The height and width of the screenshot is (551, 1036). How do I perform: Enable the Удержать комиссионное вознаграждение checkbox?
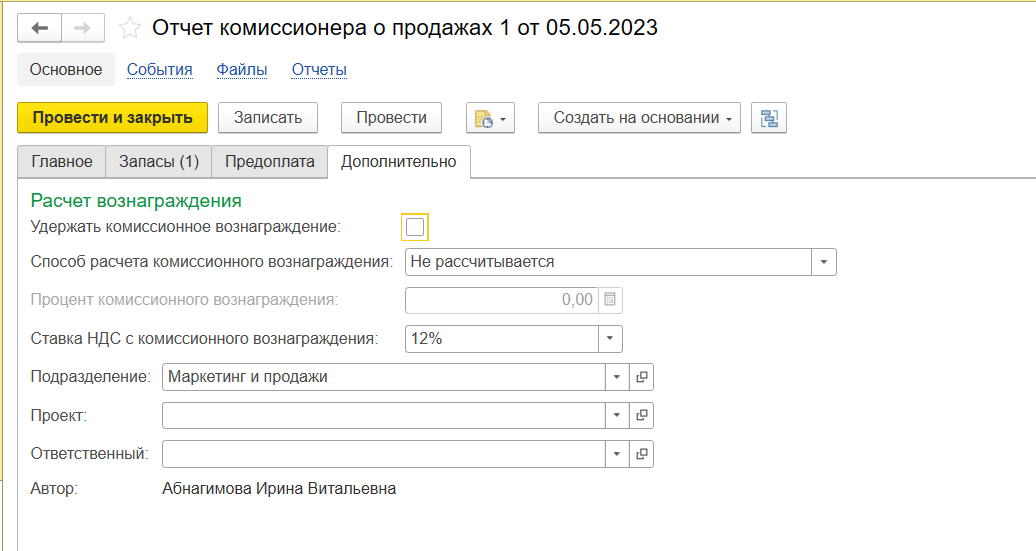click(415, 227)
